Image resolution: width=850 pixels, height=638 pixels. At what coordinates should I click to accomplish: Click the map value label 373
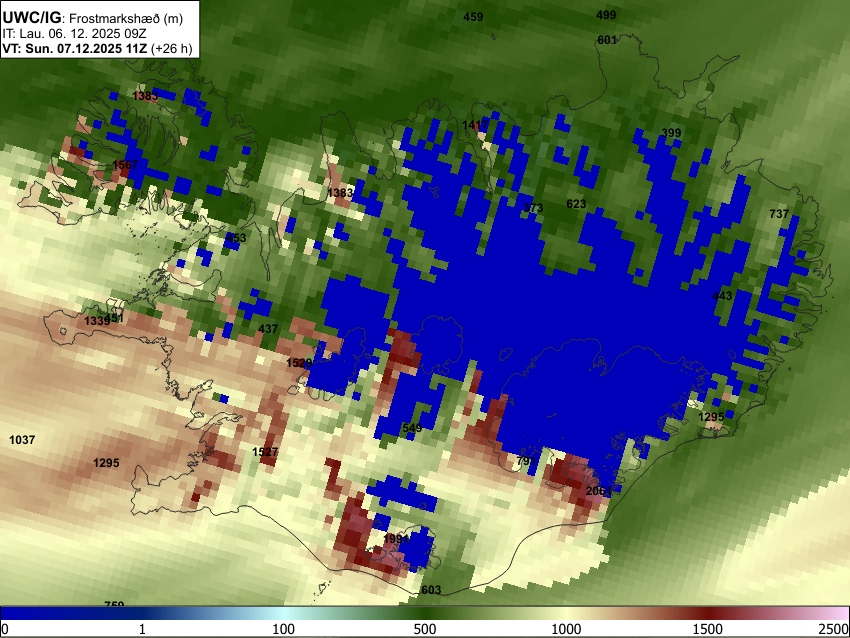click(x=533, y=208)
